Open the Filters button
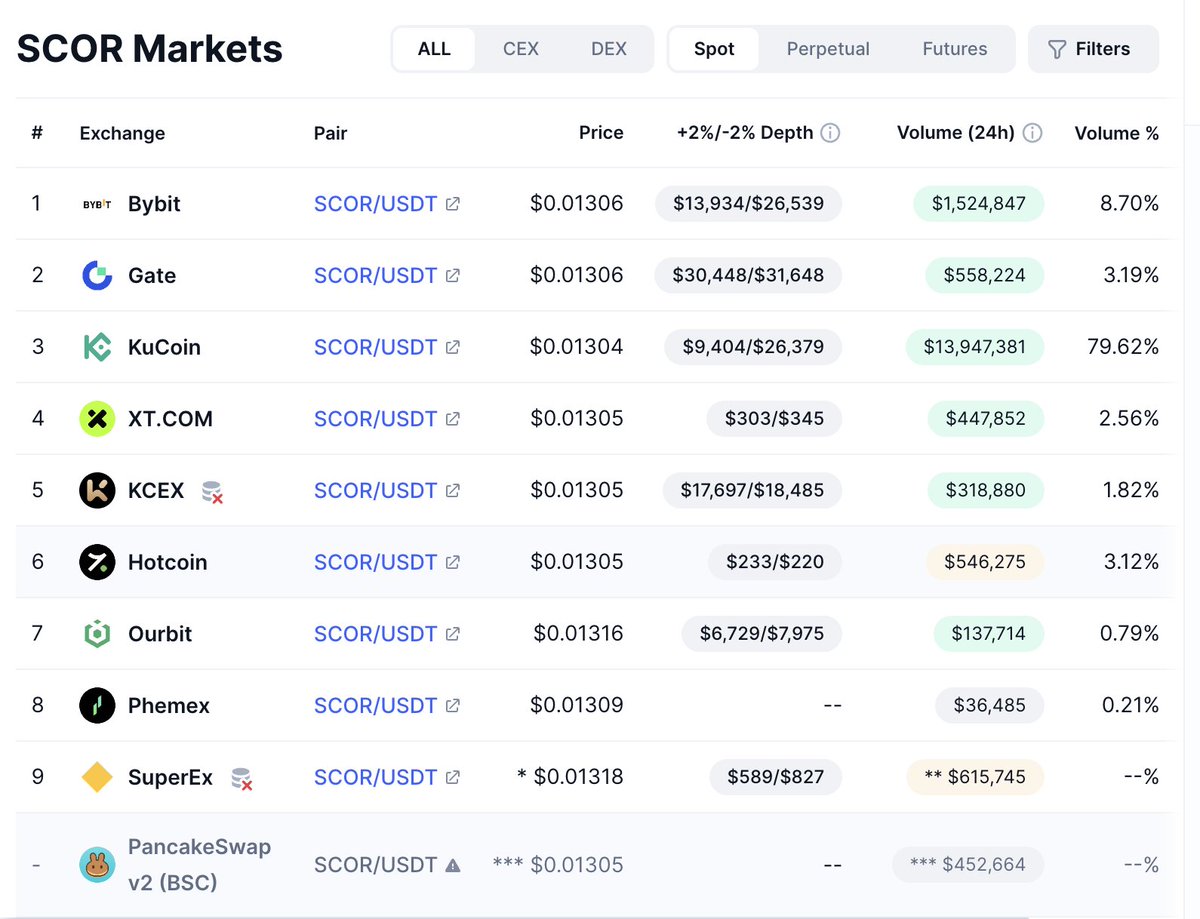Viewport: 1200px width, 919px height. (1093, 49)
